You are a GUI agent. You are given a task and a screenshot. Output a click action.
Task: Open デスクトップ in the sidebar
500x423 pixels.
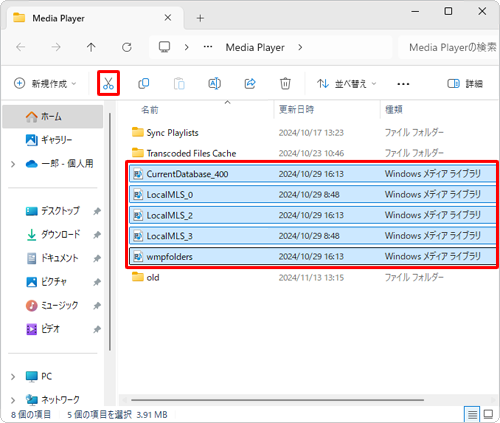pos(53,211)
